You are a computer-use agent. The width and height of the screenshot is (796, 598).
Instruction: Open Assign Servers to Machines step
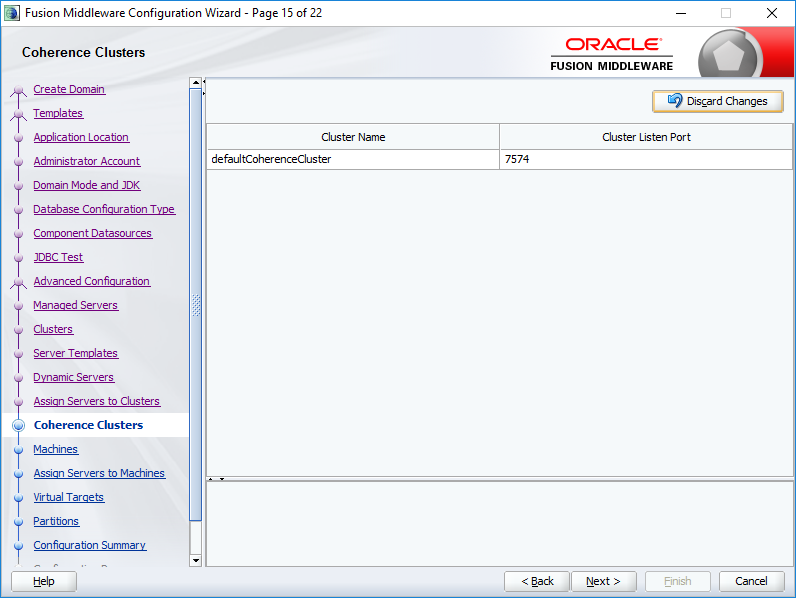click(x=99, y=473)
